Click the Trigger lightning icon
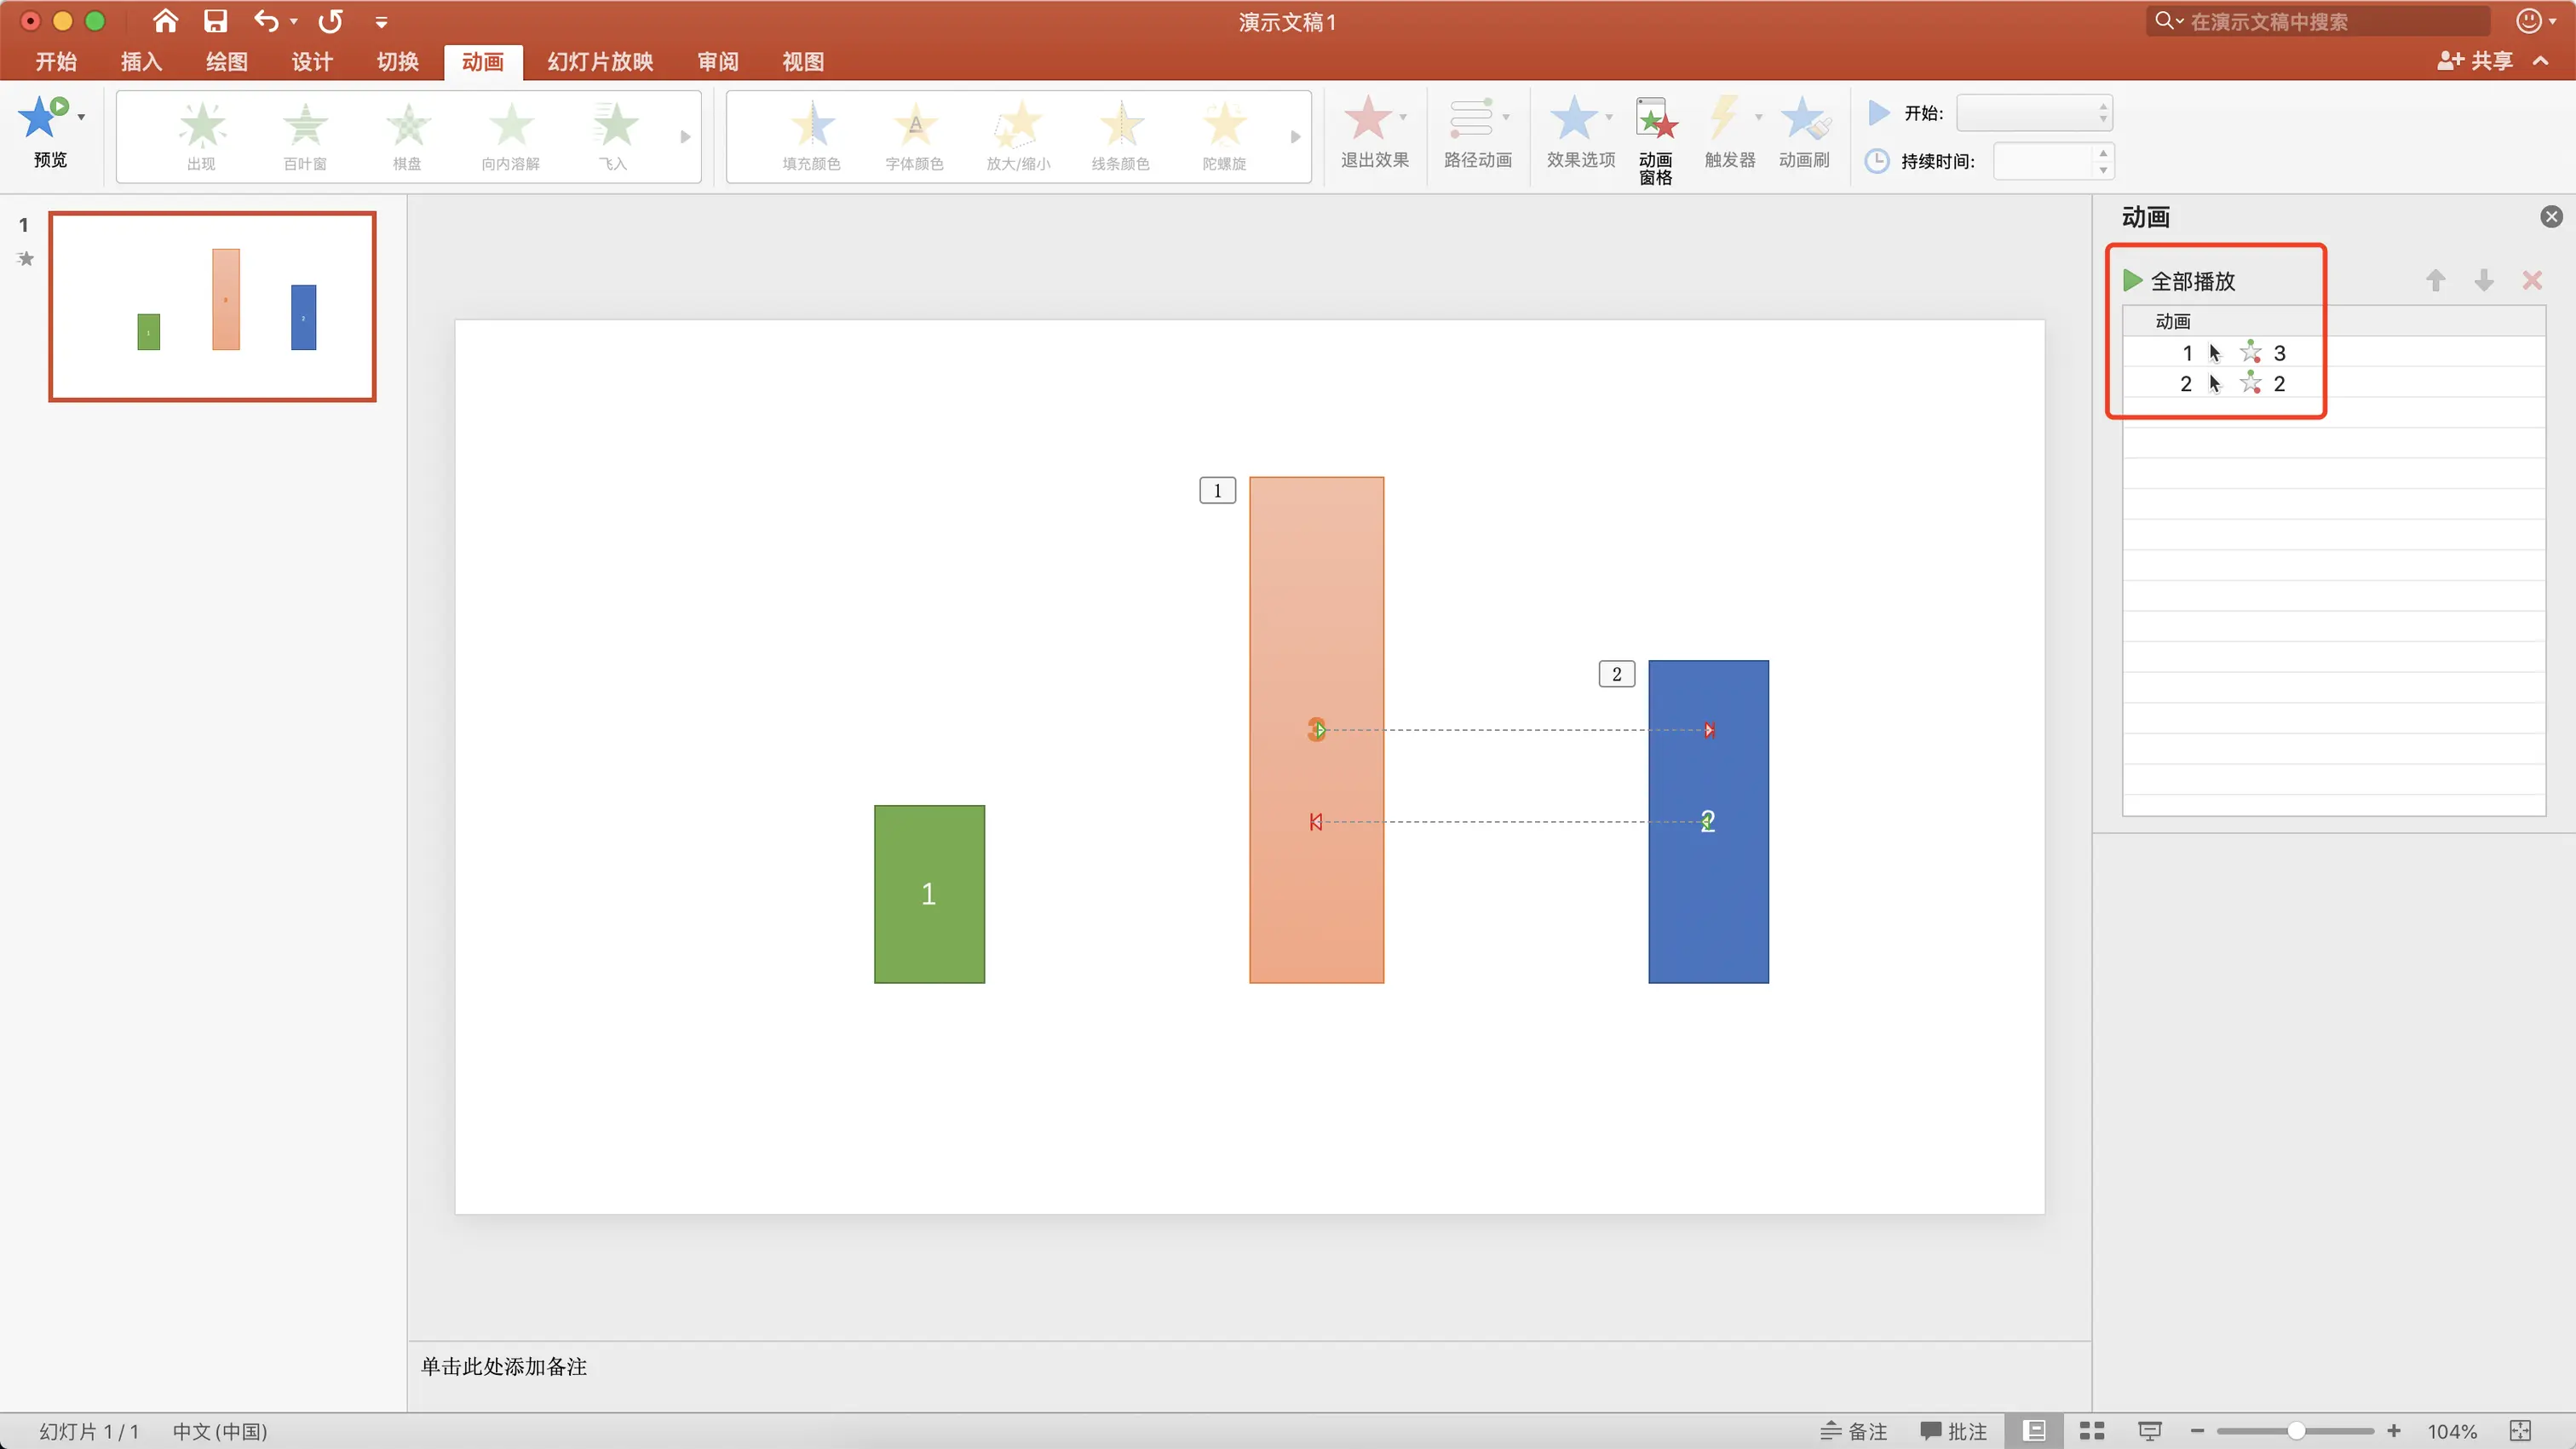Viewport: 2576px width, 1449px height. click(1724, 118)
